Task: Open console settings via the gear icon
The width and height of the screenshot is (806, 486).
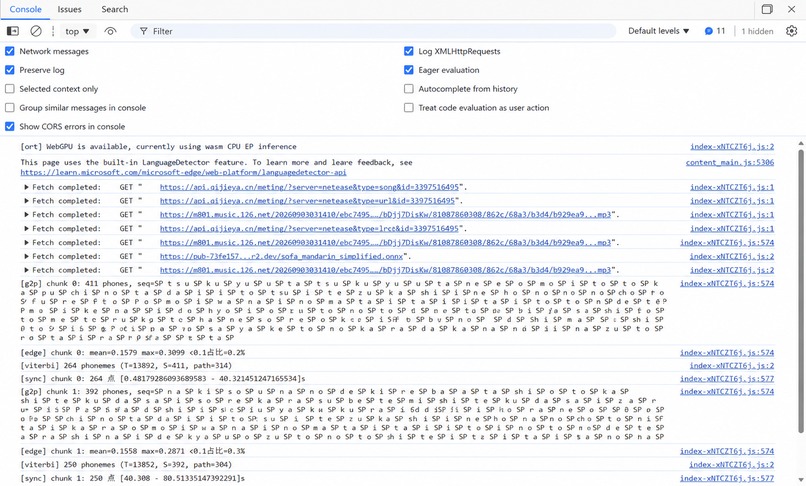Action: click(791, 31)
